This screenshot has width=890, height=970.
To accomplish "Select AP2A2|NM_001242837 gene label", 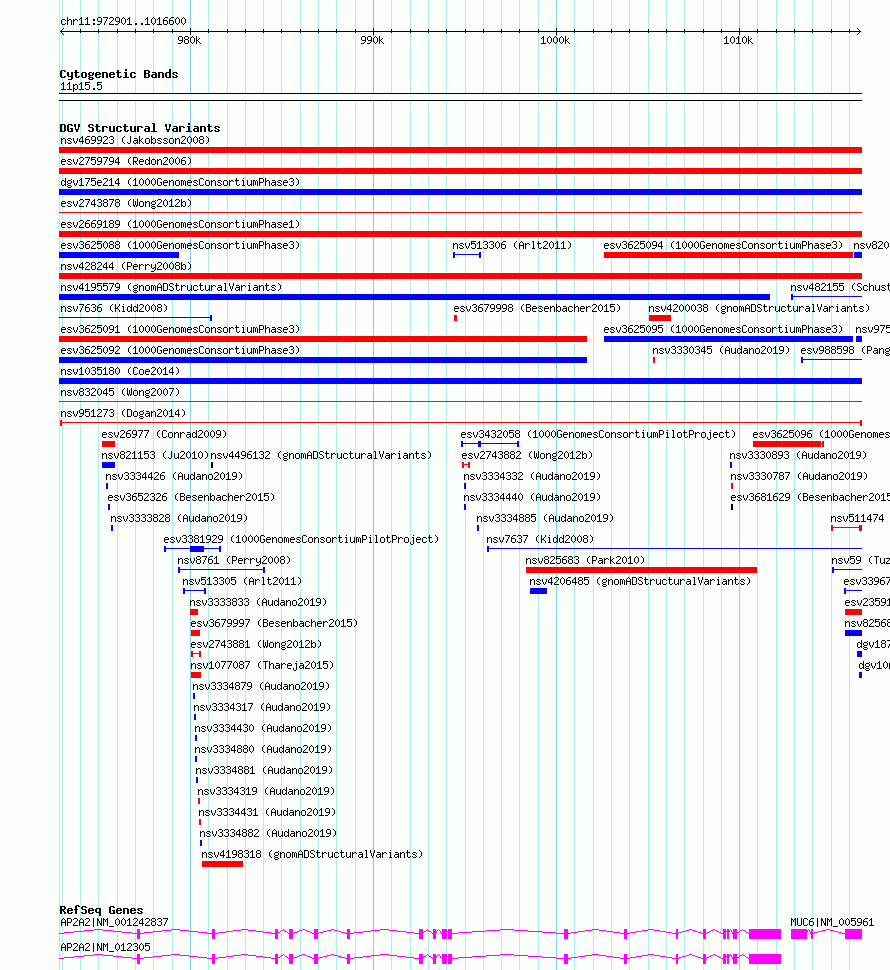I will tap(114, 922).
